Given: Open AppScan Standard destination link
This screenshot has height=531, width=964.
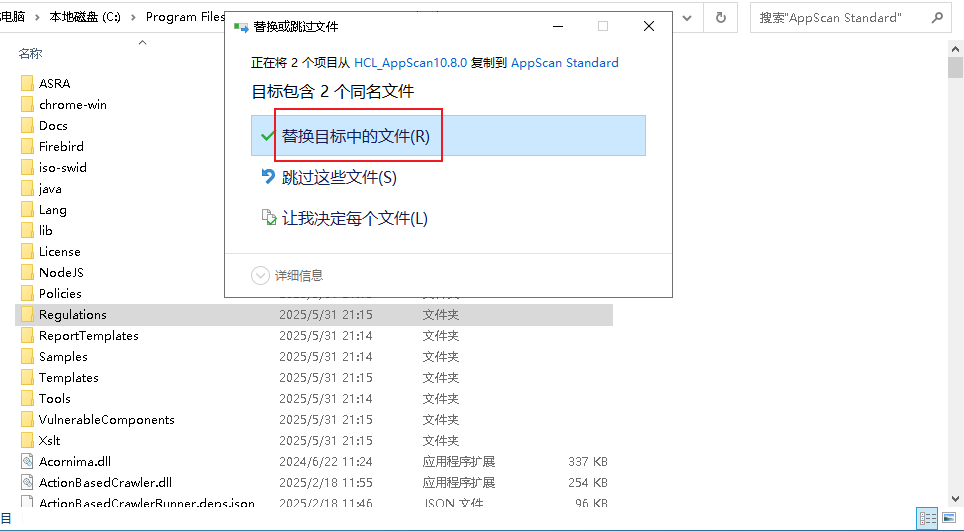Looking at the screenshot, I should coord(564,63).
